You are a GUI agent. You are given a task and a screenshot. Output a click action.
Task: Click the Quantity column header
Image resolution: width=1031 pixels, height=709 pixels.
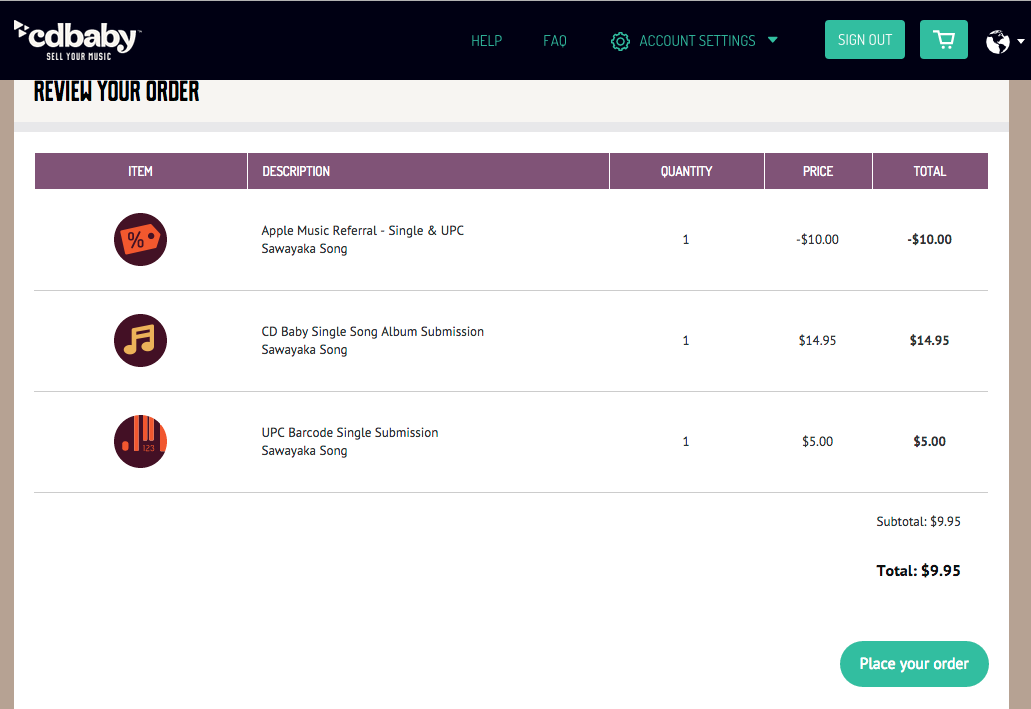pos(686,171)
